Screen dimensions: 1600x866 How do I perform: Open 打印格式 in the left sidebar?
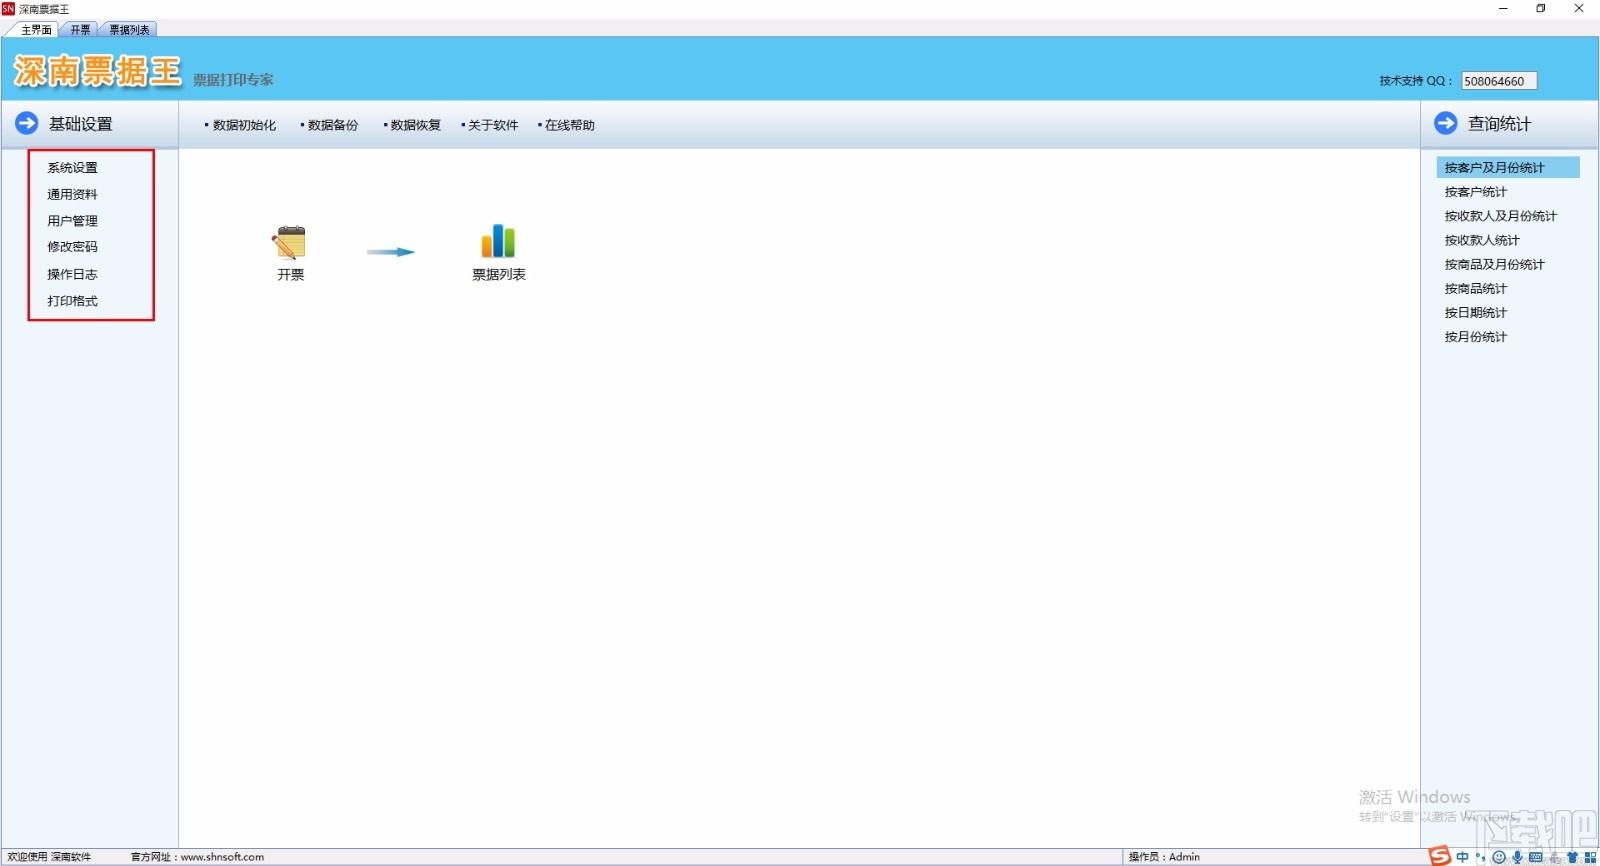click(72, 301)
